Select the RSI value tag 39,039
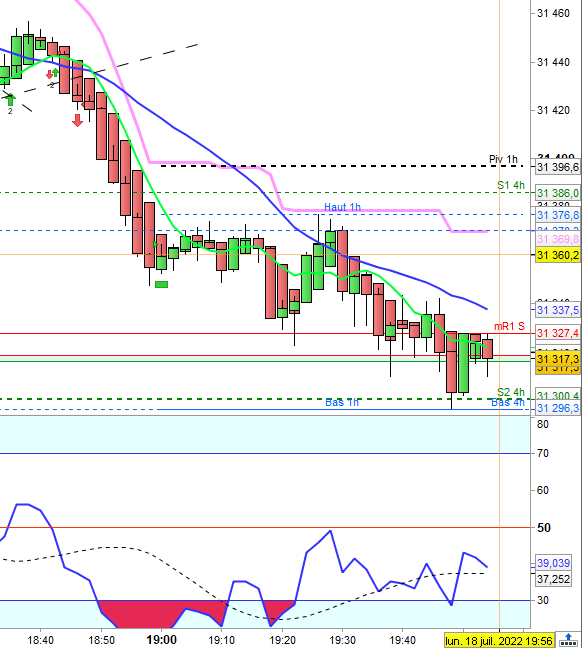582x648 pixels. point(553,563)
